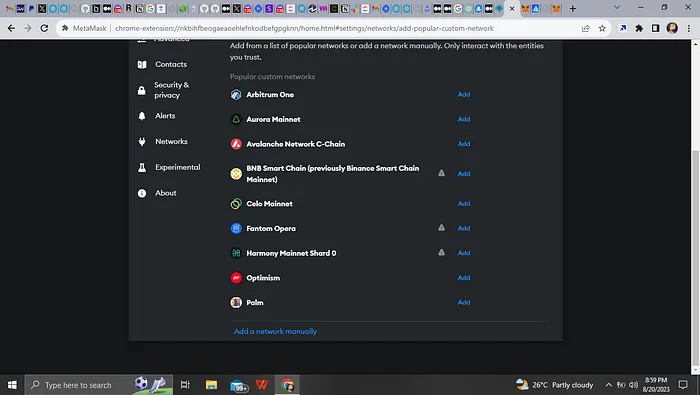Viewport: 700px width, 395px height.
Task: Click the share page icon in address bar
Action: coord(586,28)
